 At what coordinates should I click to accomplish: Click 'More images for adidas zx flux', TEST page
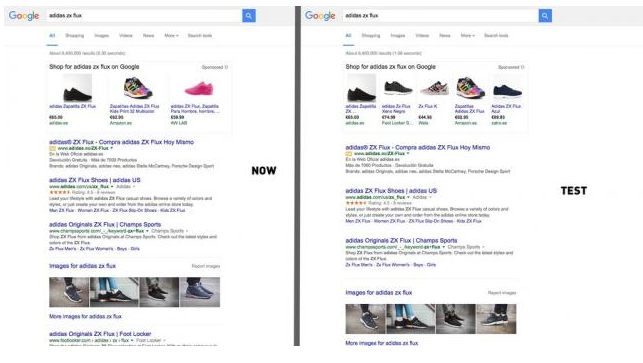(x=381, y=343)
